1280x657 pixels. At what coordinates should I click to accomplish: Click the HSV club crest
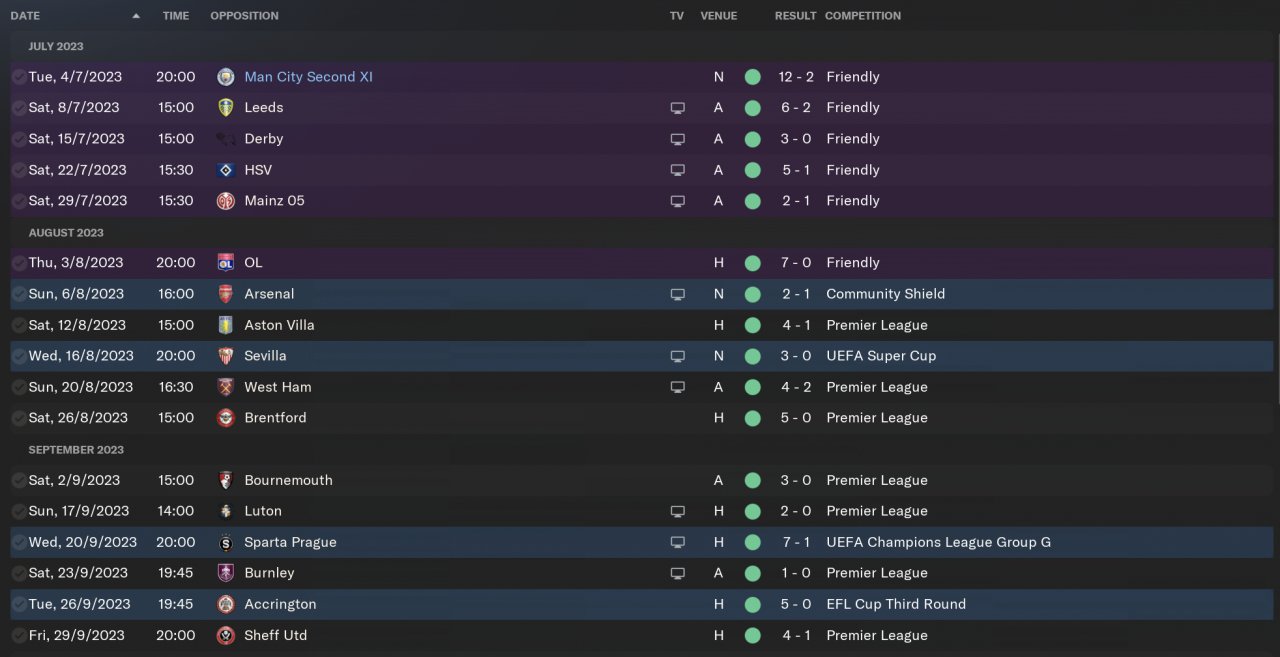pos(226,170)
